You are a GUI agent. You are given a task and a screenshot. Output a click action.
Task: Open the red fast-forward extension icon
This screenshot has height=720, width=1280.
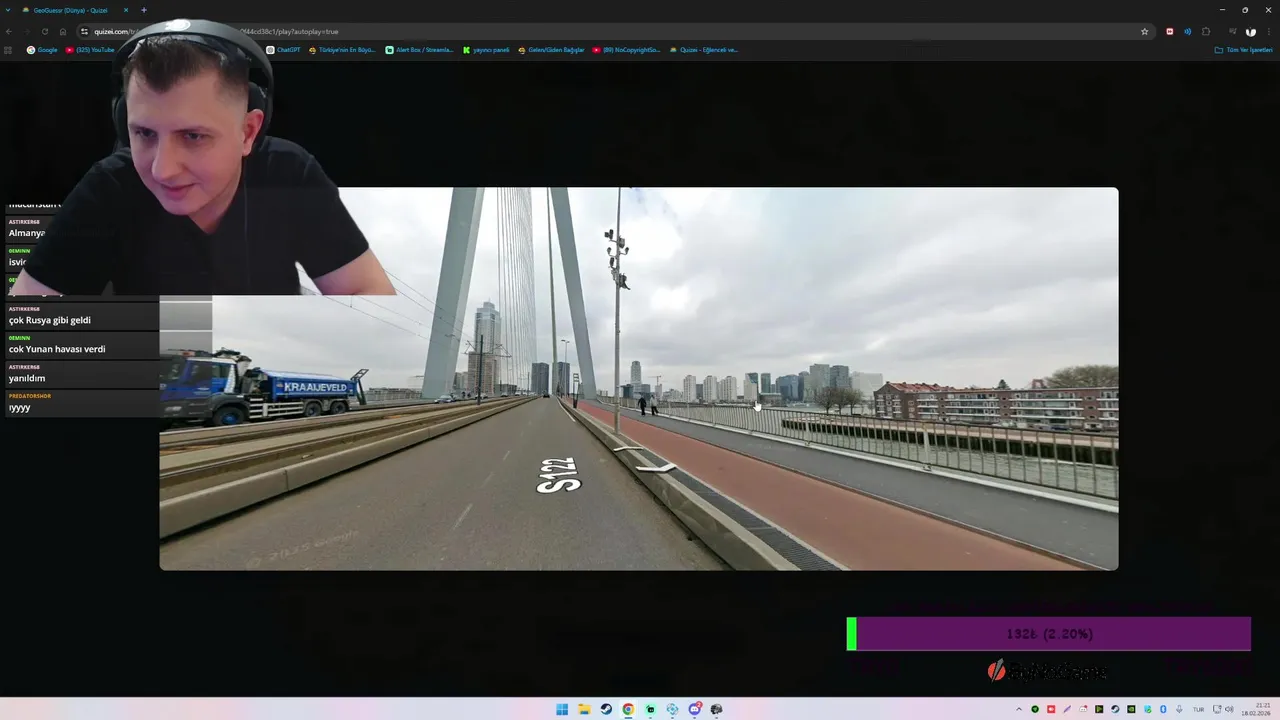pyautogui.click(x=1170, y=31)
